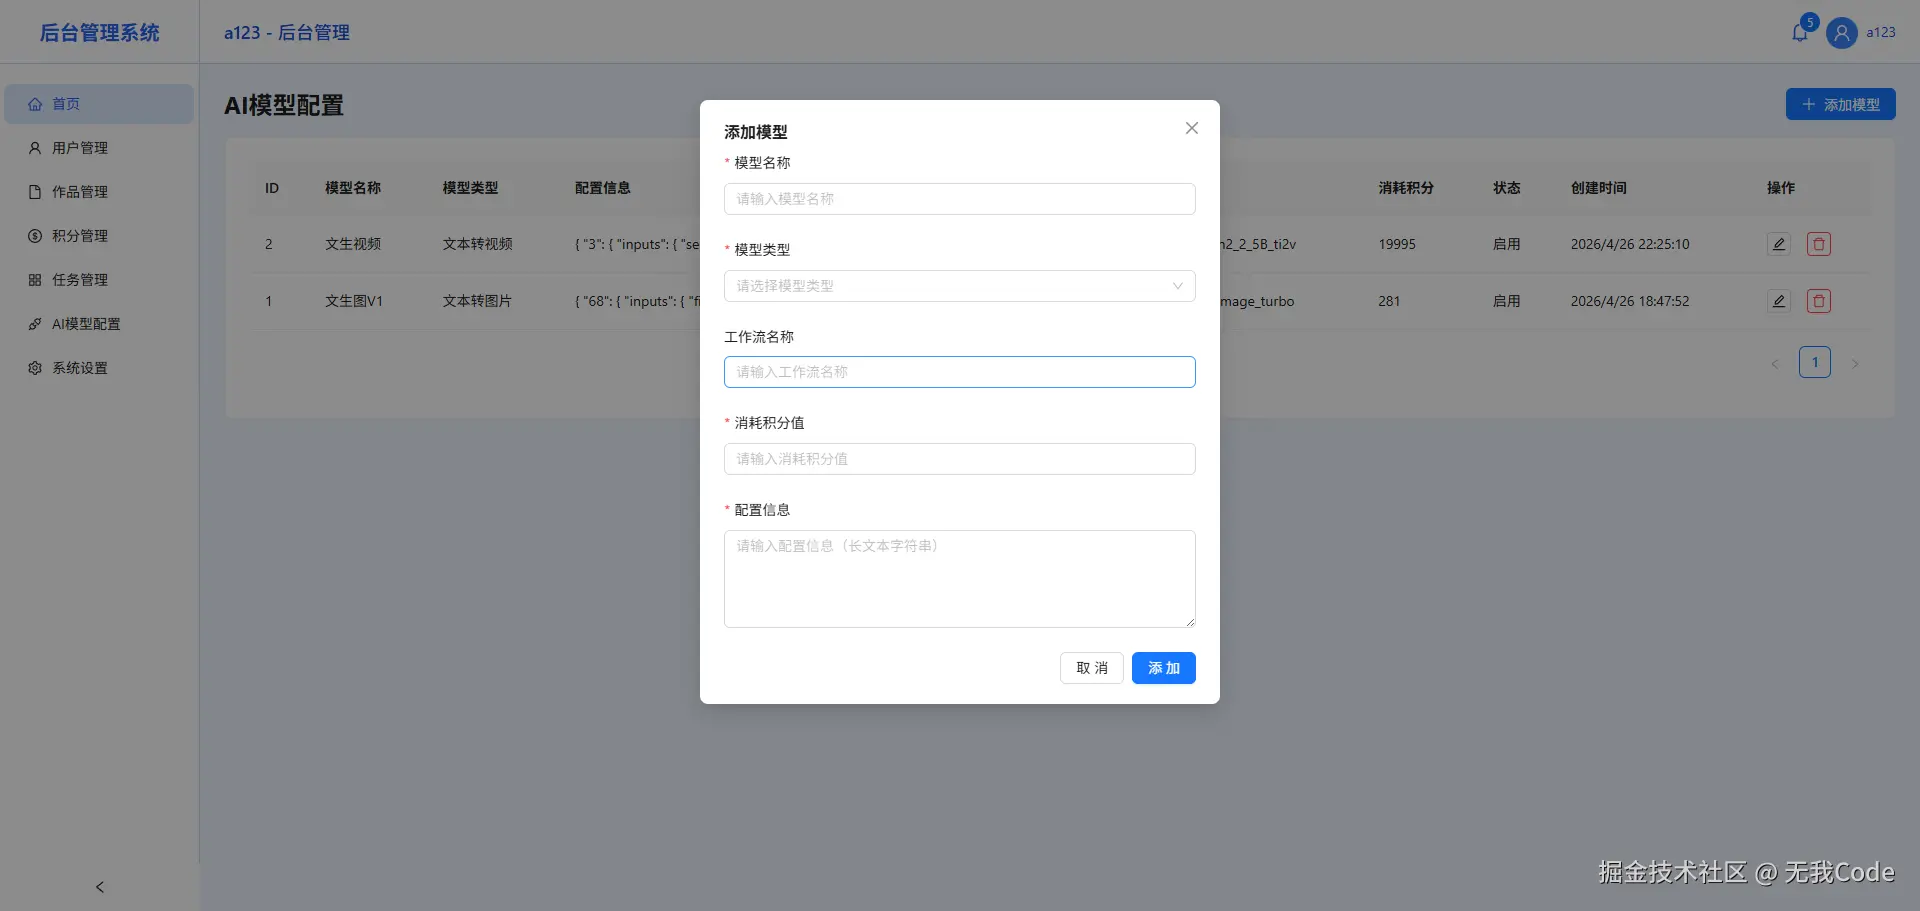Click the 文生视频 model name cell
1920x911 pixels.
tap(353, 244)
